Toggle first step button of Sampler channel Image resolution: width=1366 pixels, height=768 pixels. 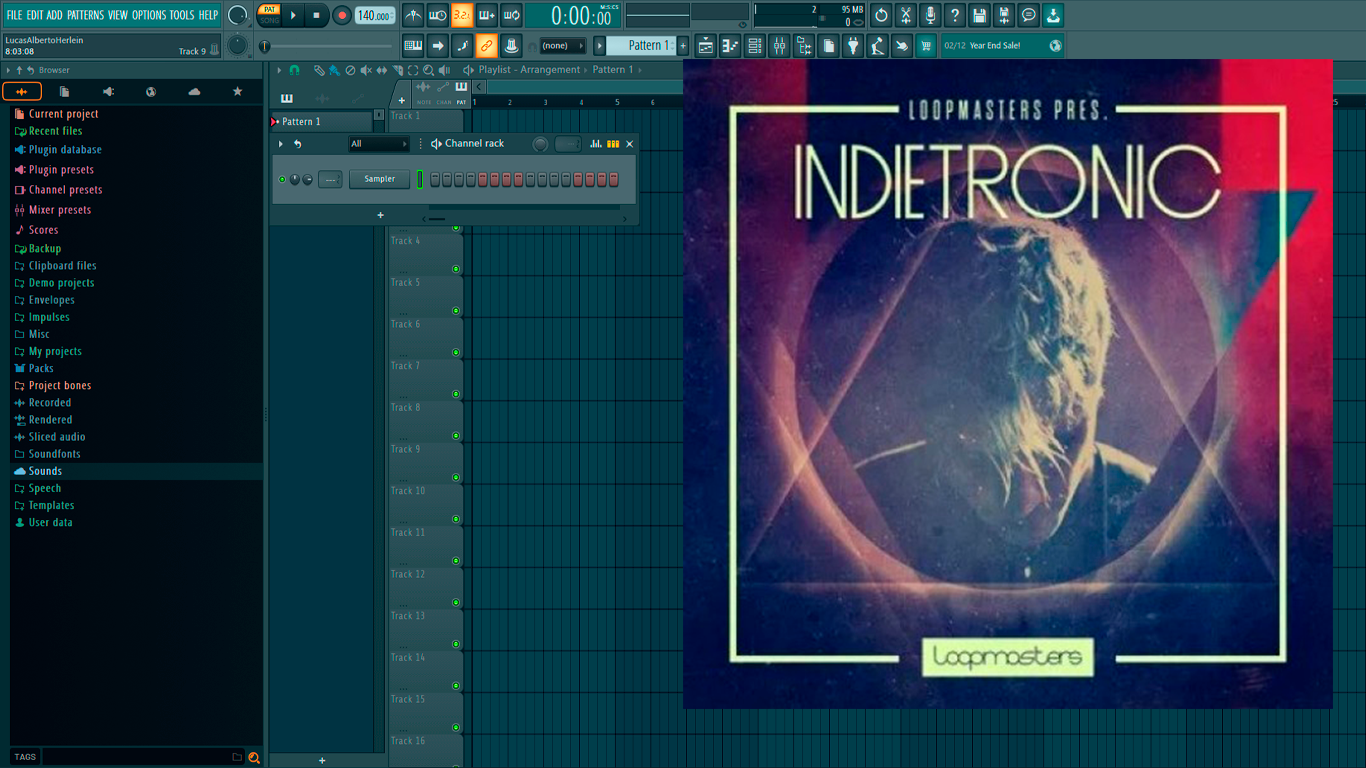coord(436,179)
